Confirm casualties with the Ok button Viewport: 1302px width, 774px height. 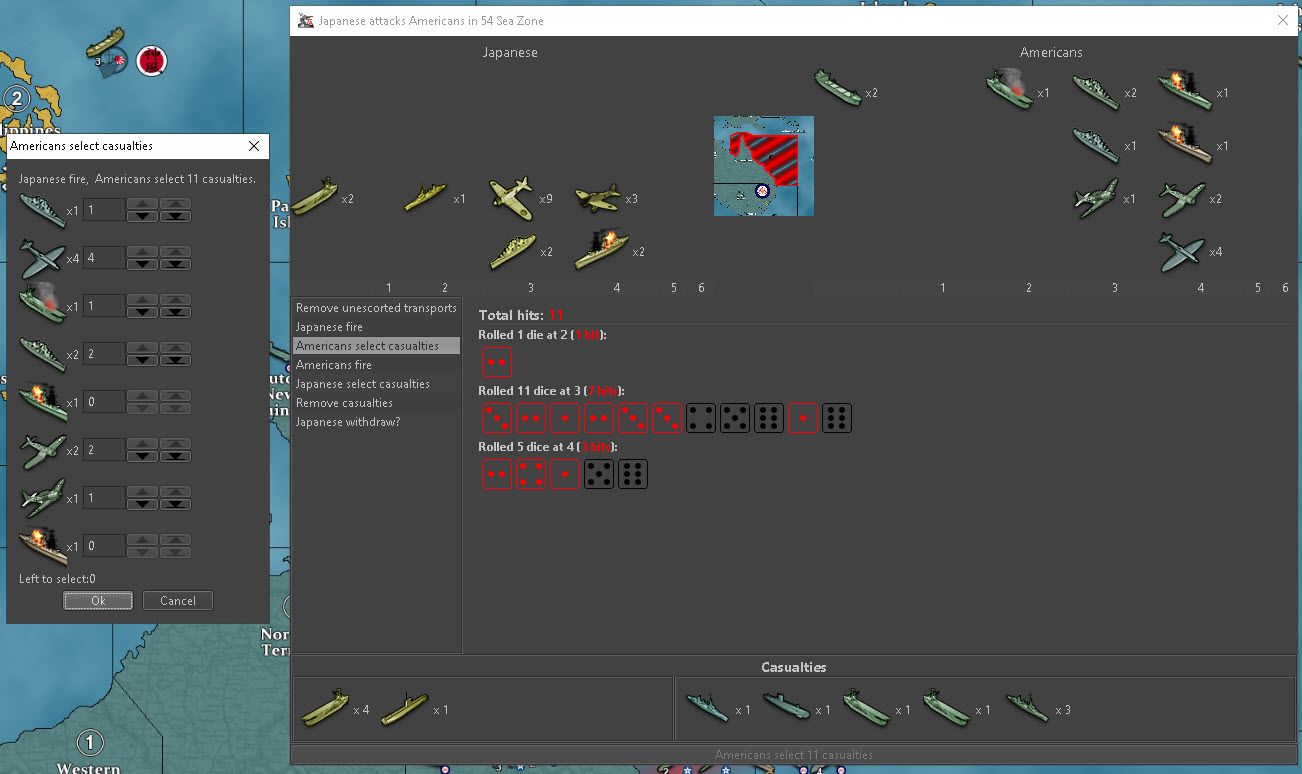click(98, 601)
